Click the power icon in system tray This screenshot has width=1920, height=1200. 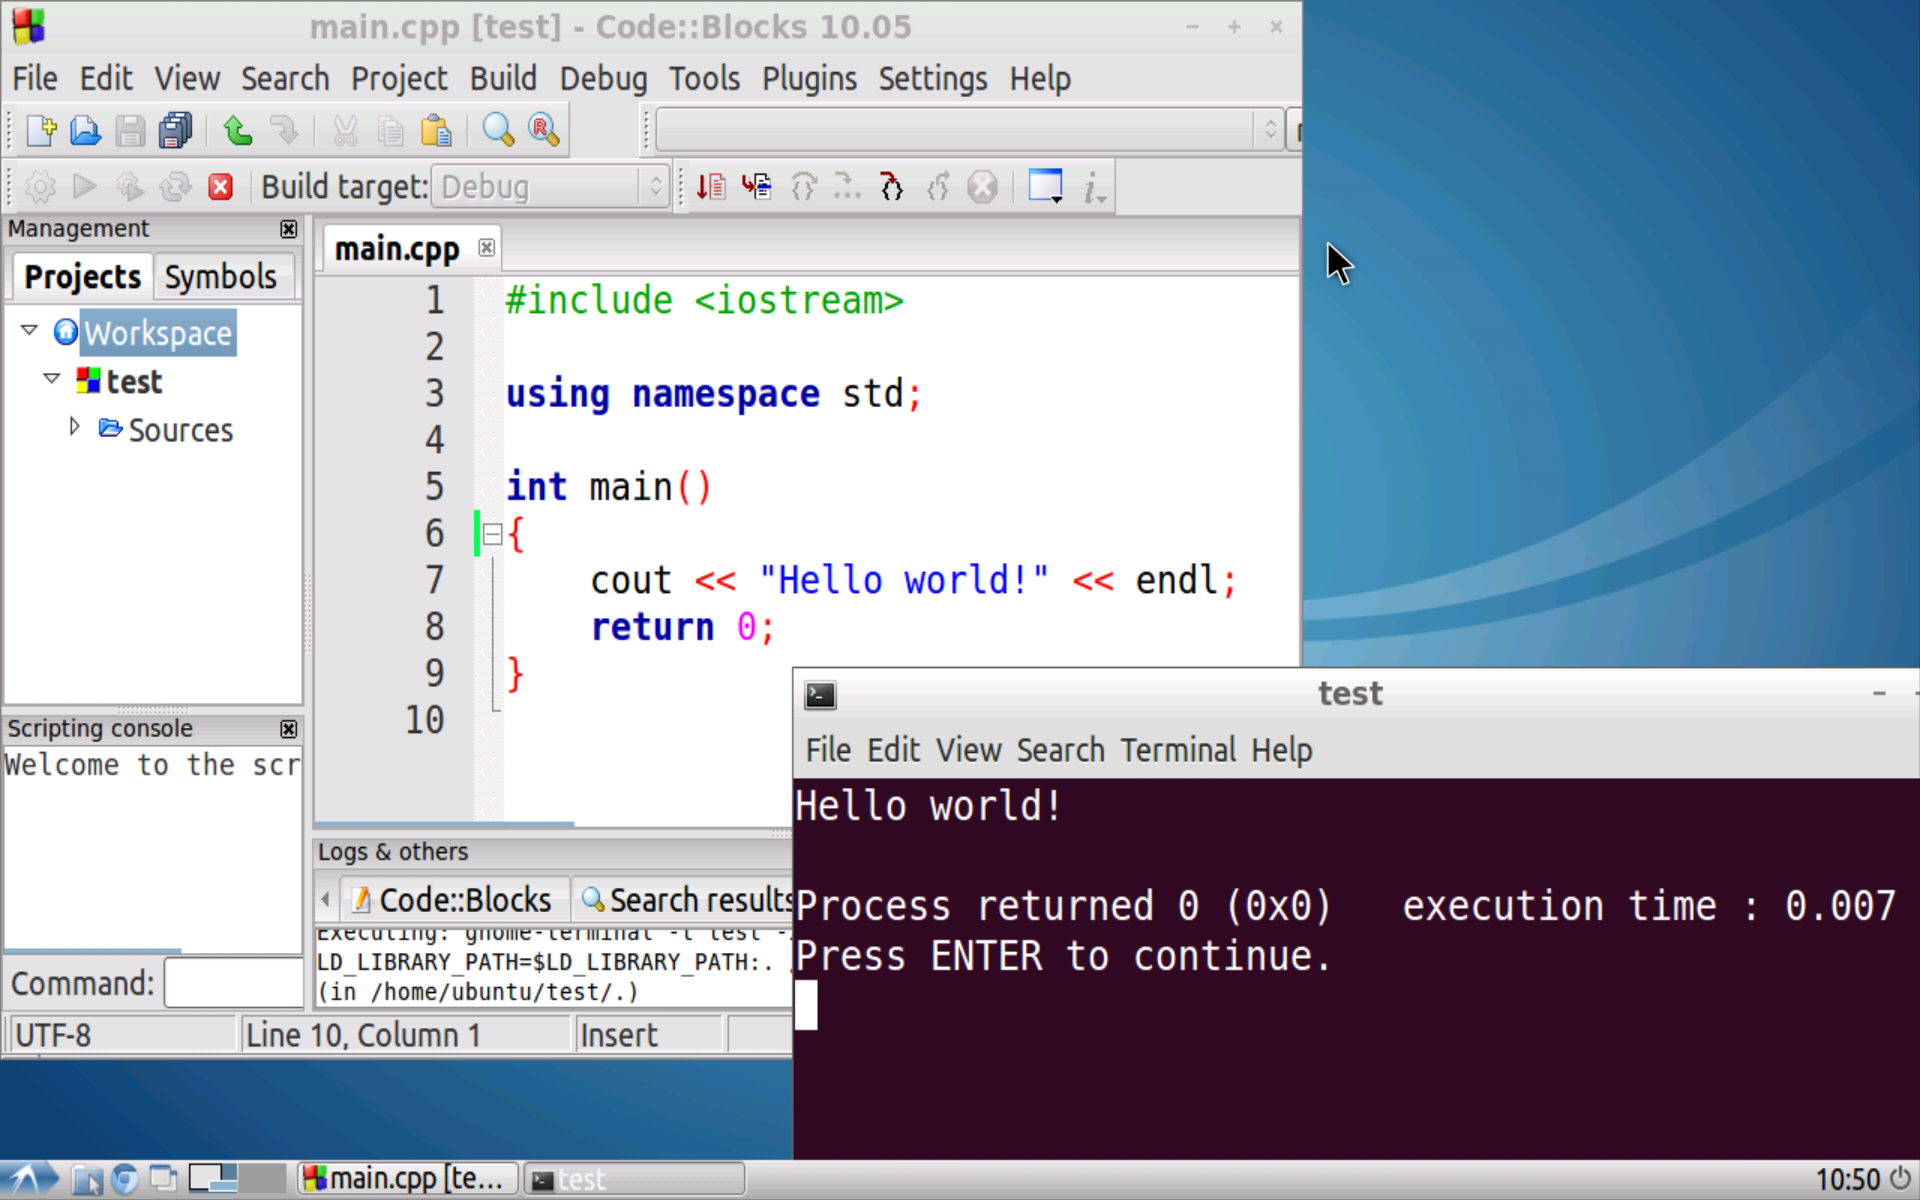click(1899, 1179)
